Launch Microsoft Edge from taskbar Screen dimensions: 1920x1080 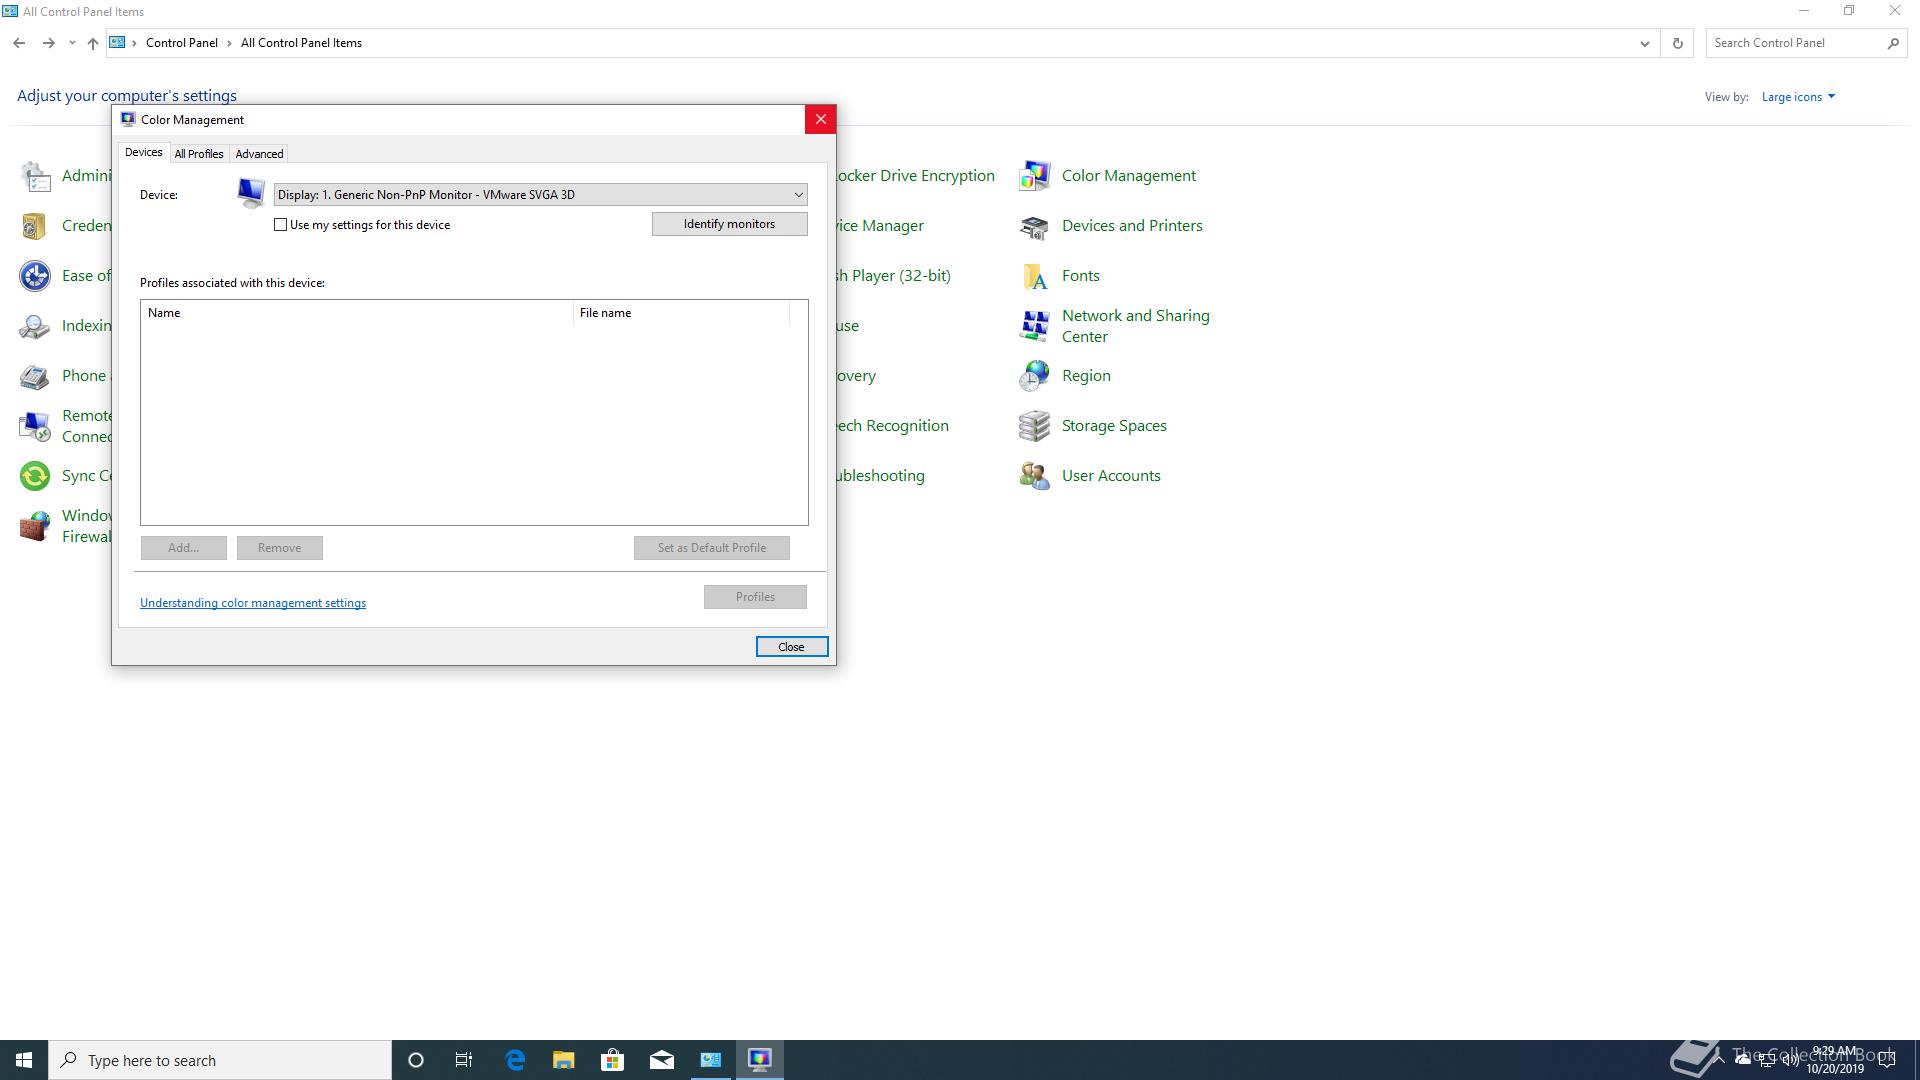(515, 1060)
